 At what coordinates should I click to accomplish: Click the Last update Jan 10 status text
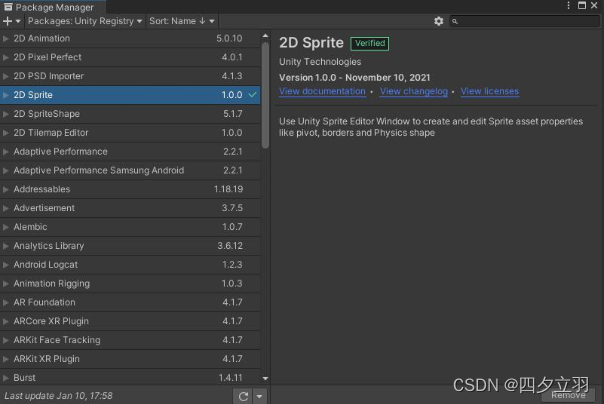59,396
